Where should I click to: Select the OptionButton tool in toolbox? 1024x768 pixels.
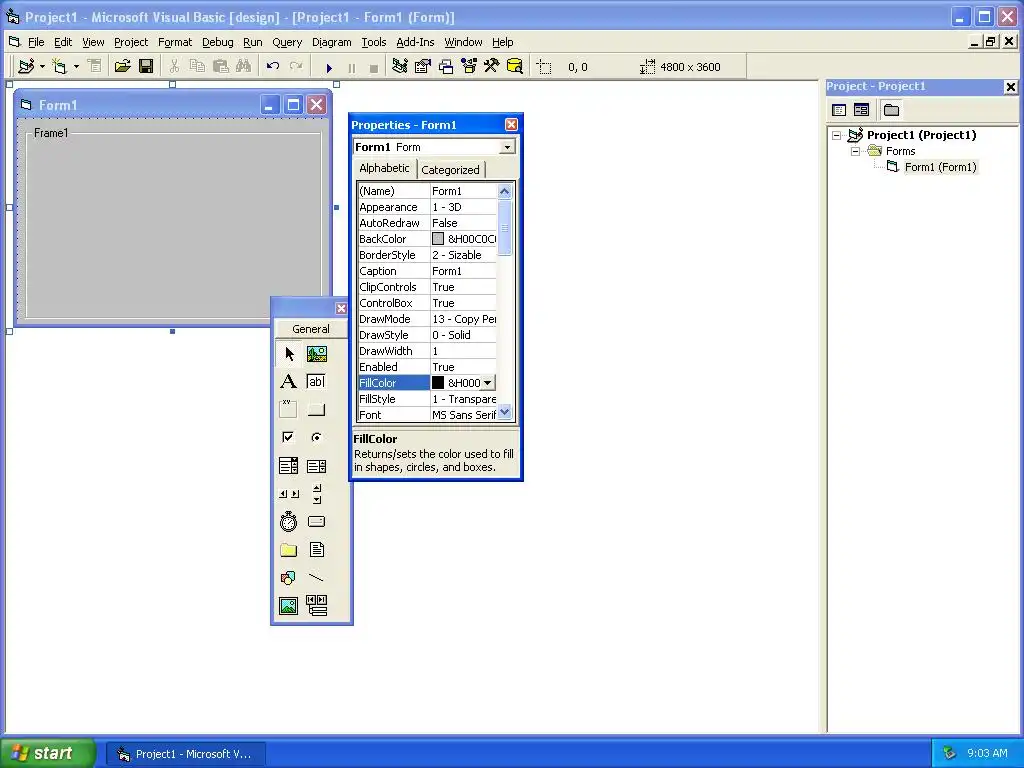[x=317, y=438]
